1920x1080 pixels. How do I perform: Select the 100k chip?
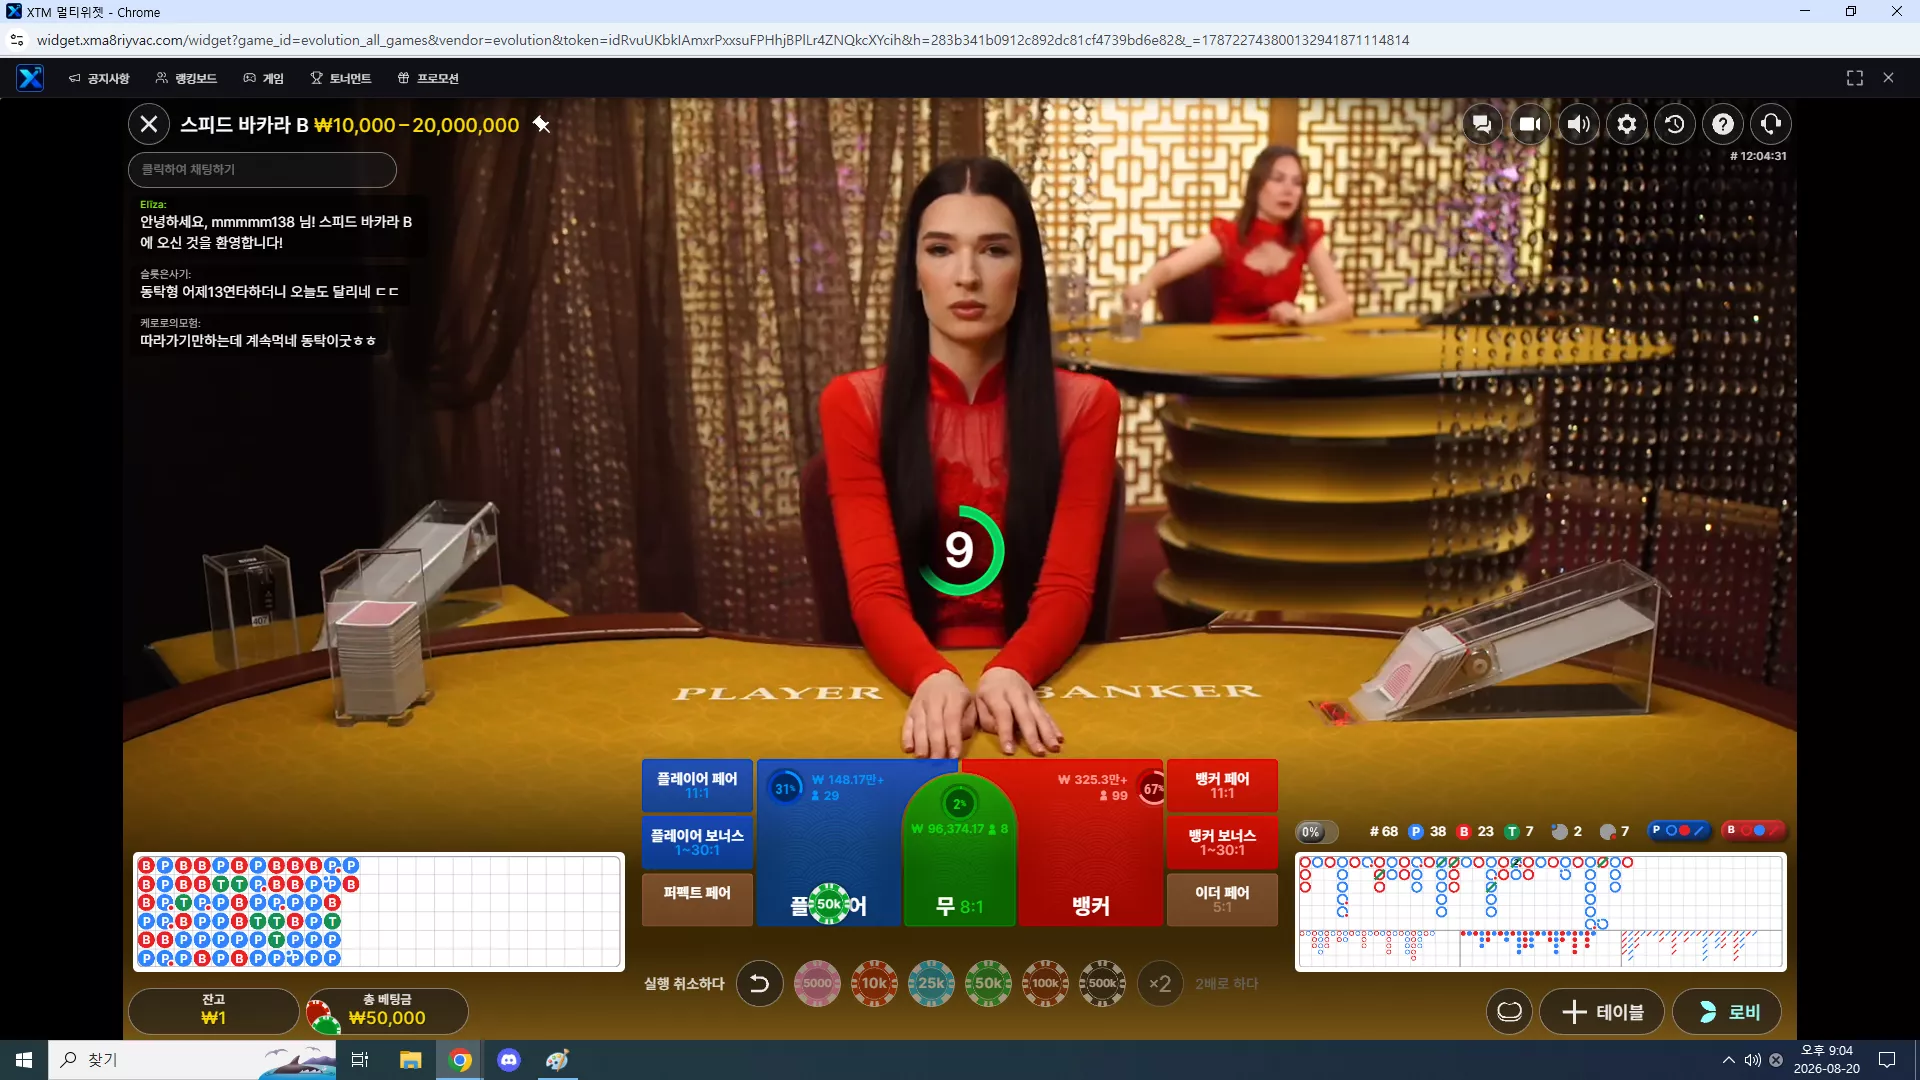tap(1045, 983)
